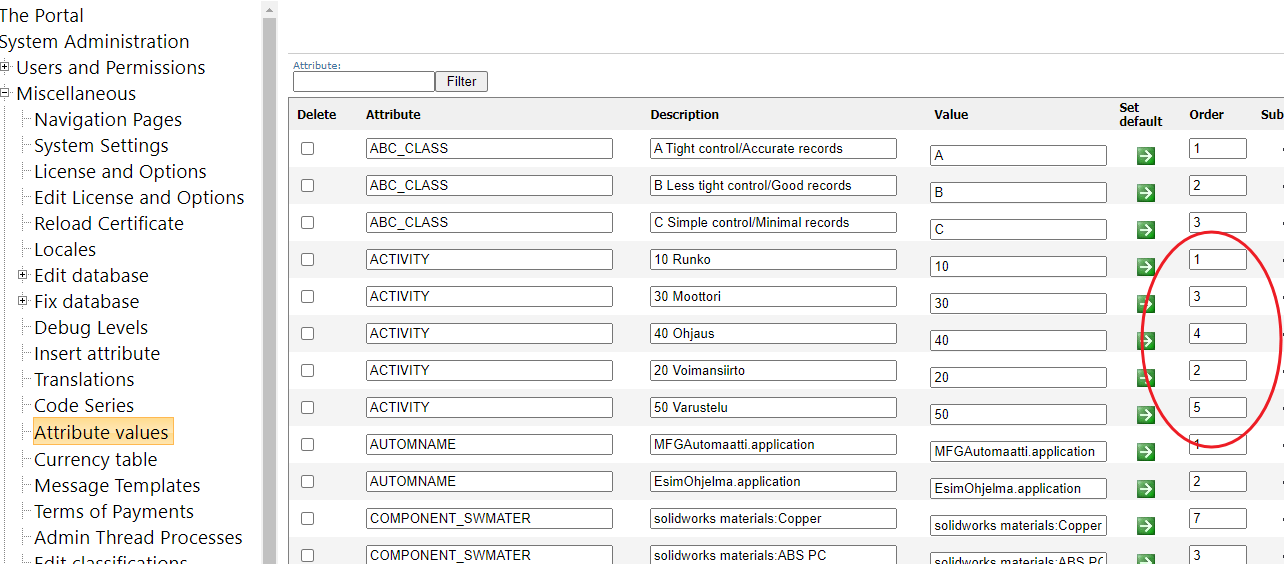
Task: Collapse the Miscellaneous tree node
Action: (x=6, y=93)
